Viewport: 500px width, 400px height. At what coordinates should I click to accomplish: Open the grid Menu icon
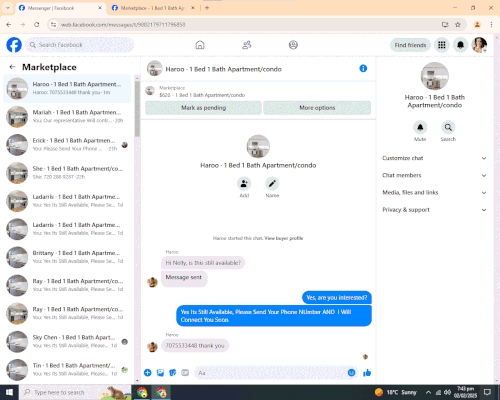tap(442, 45)
